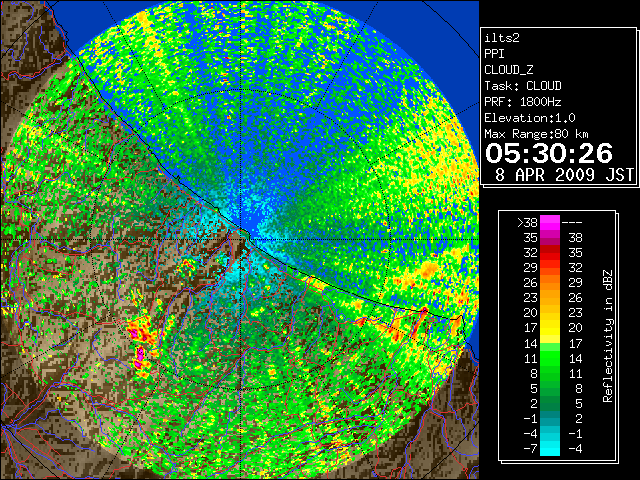Click the 'ilts2' site label
This screenshot has height=480, width=640.
tap(502, 38)
